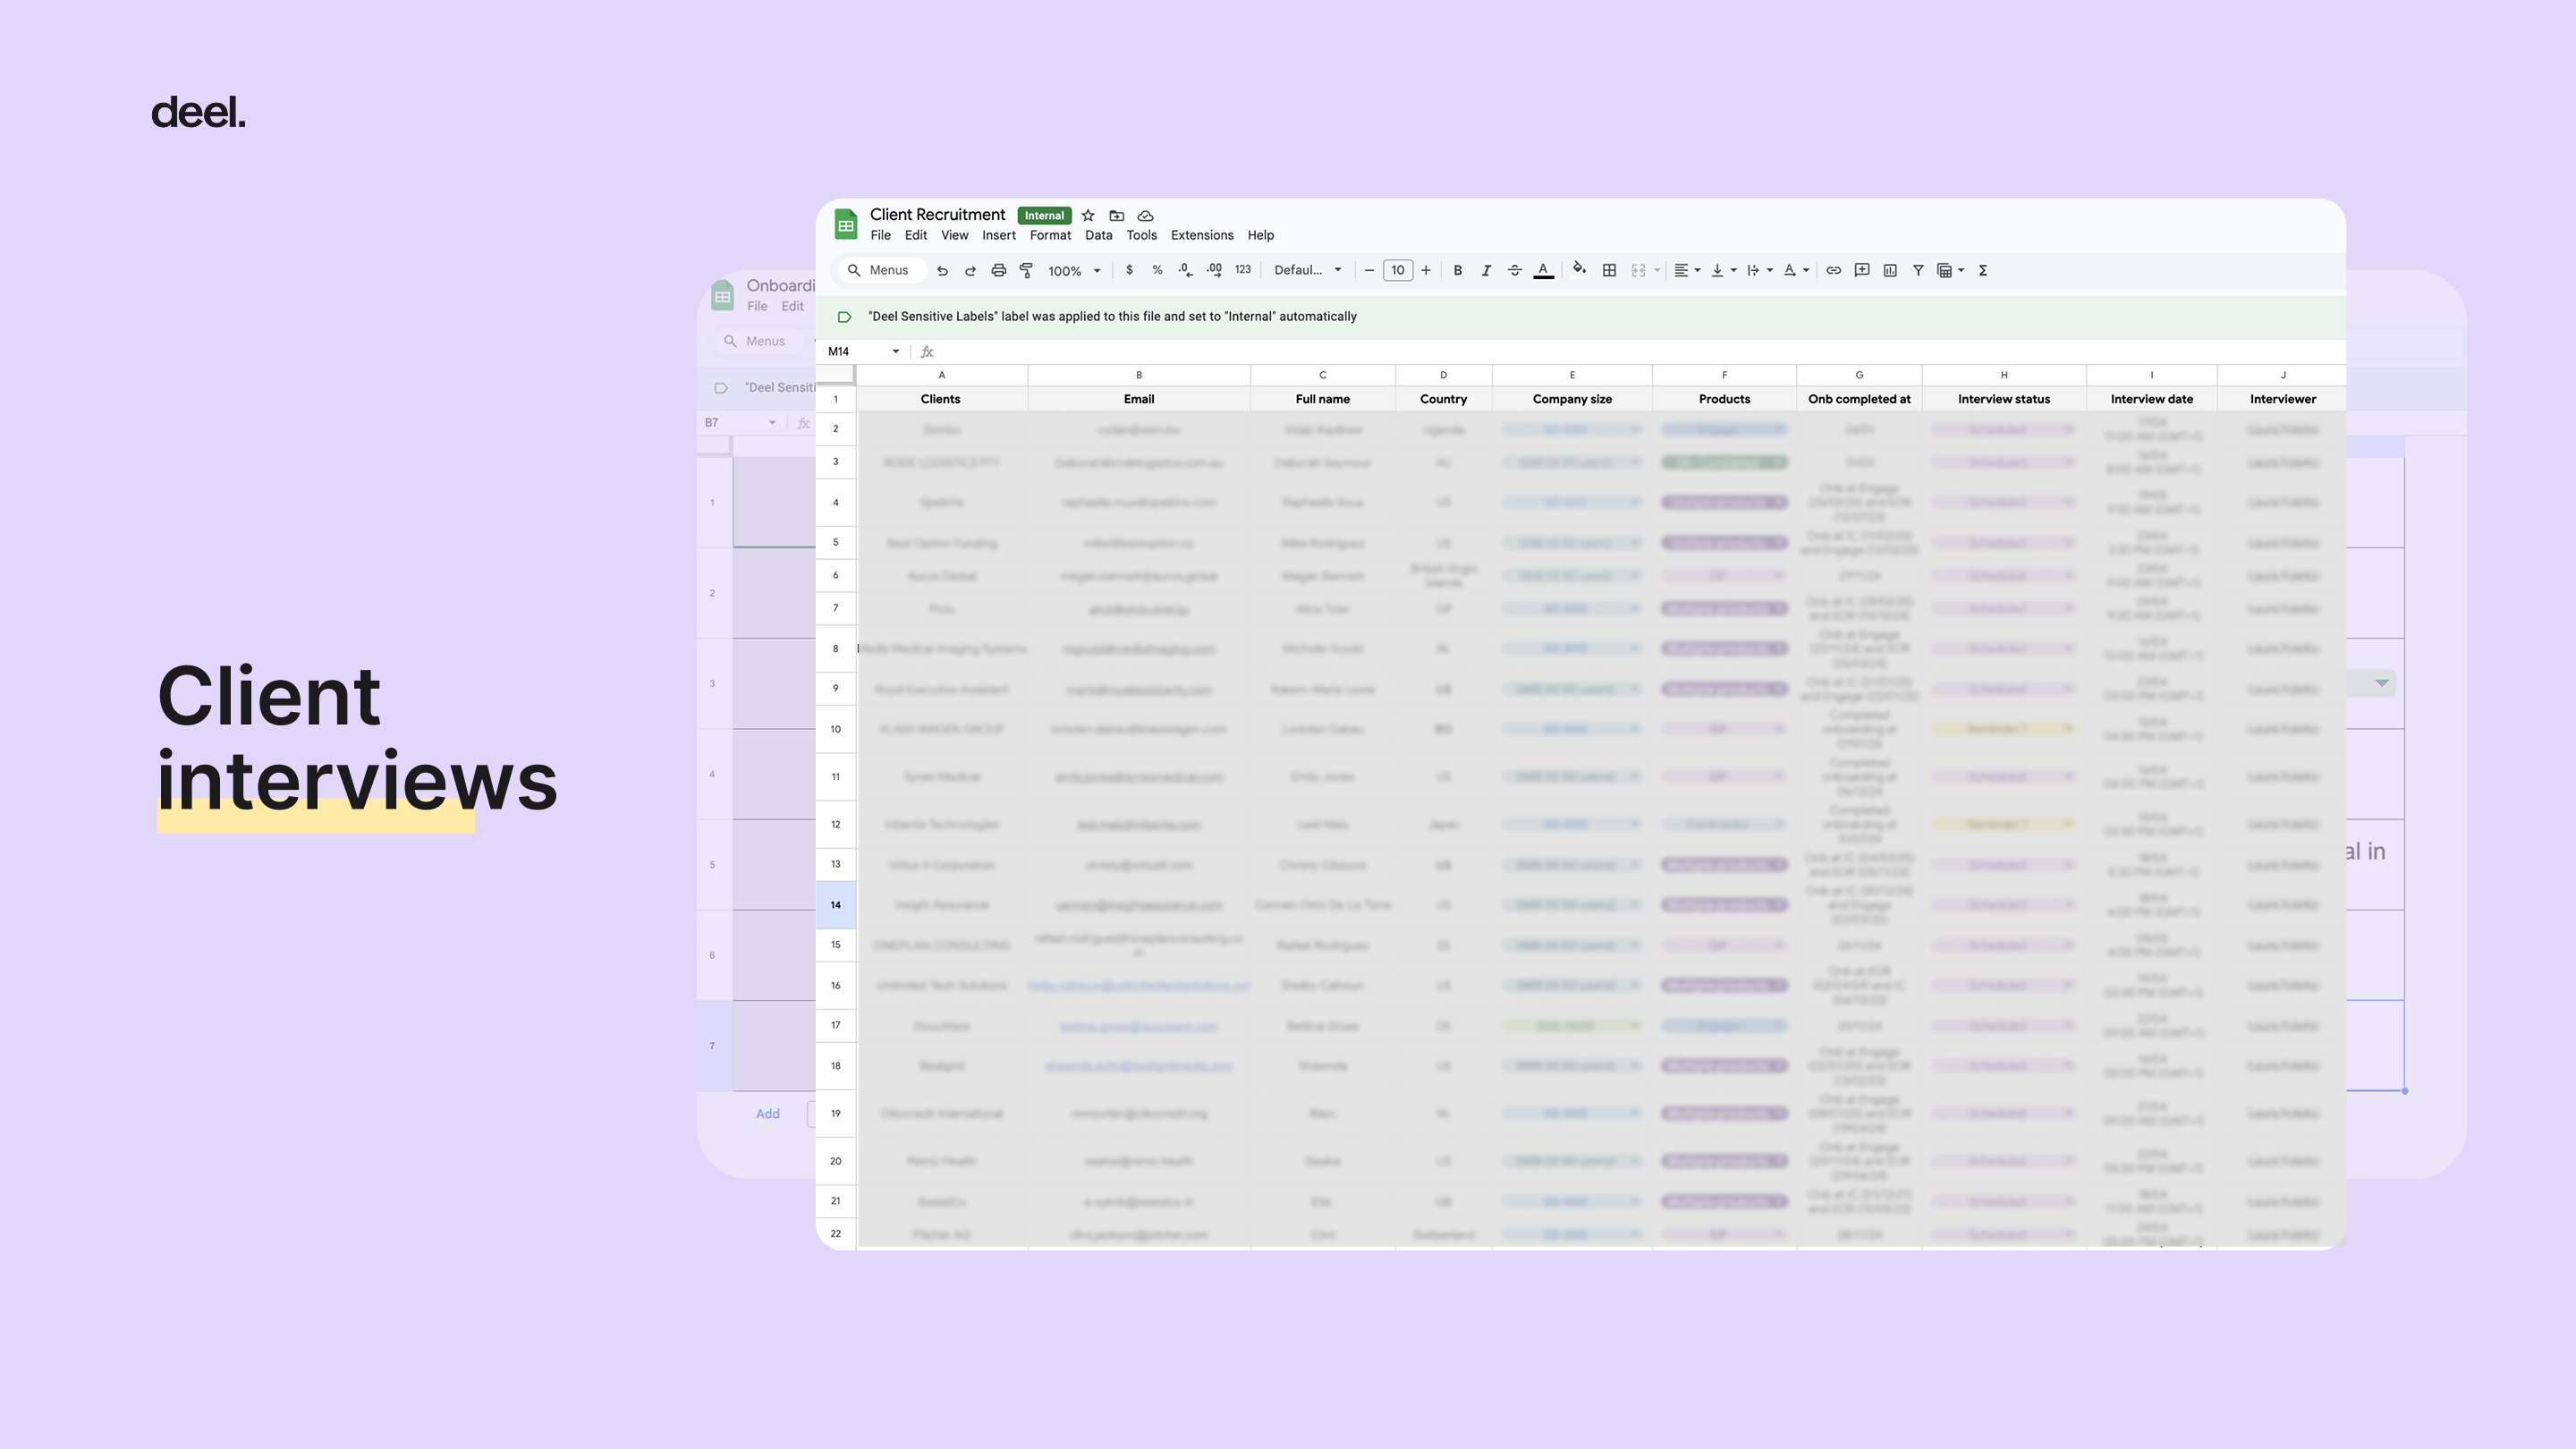Open the borders tool
This screenshot has height=1449, width=2576.
[1609, 270]
